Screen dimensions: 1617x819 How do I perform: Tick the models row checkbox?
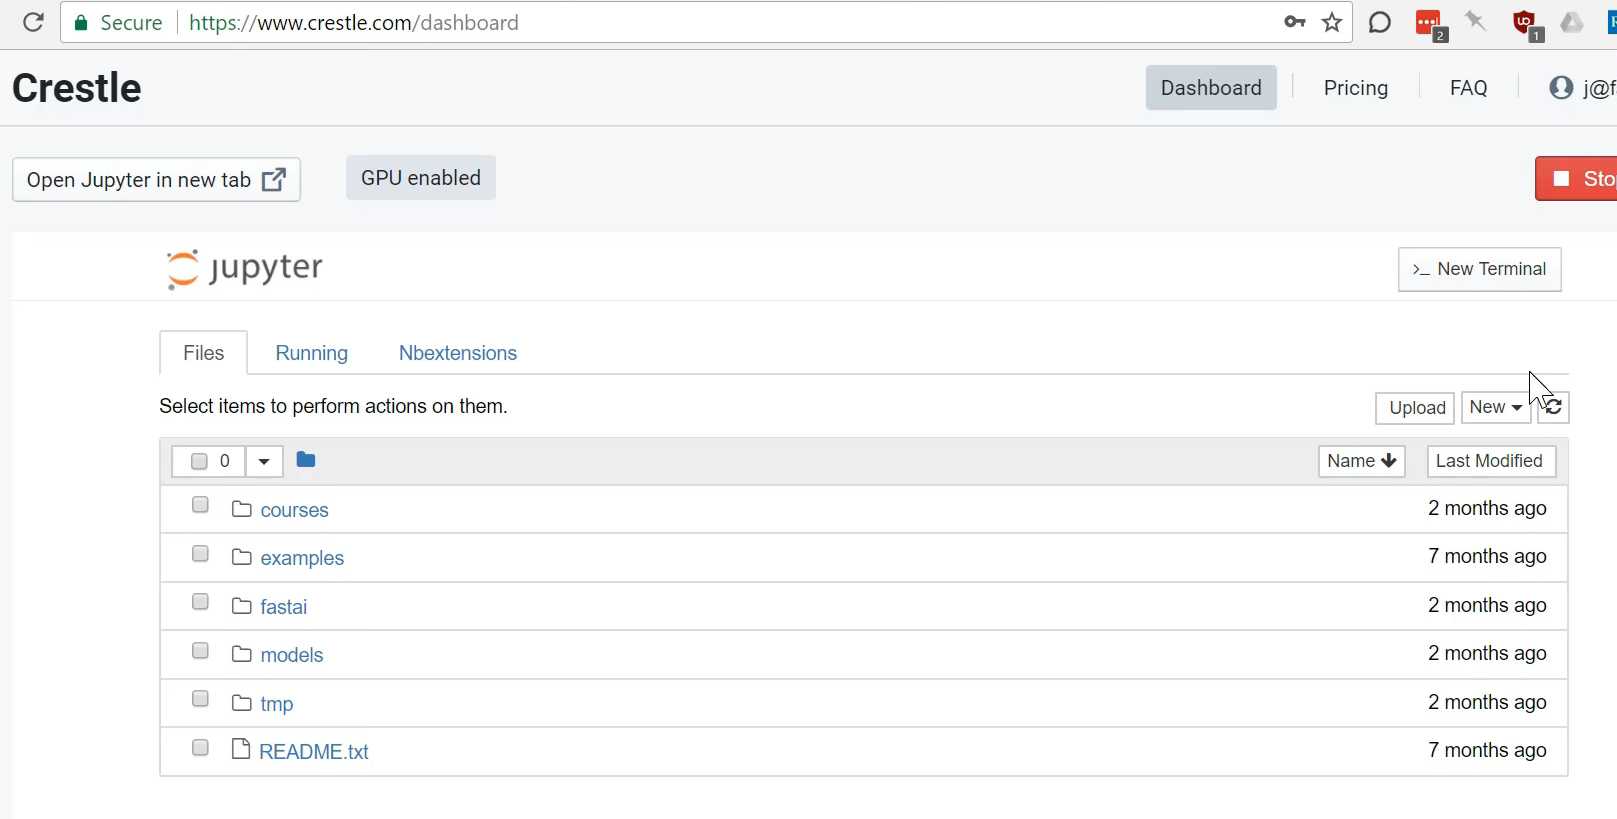(x=200, y=651)
